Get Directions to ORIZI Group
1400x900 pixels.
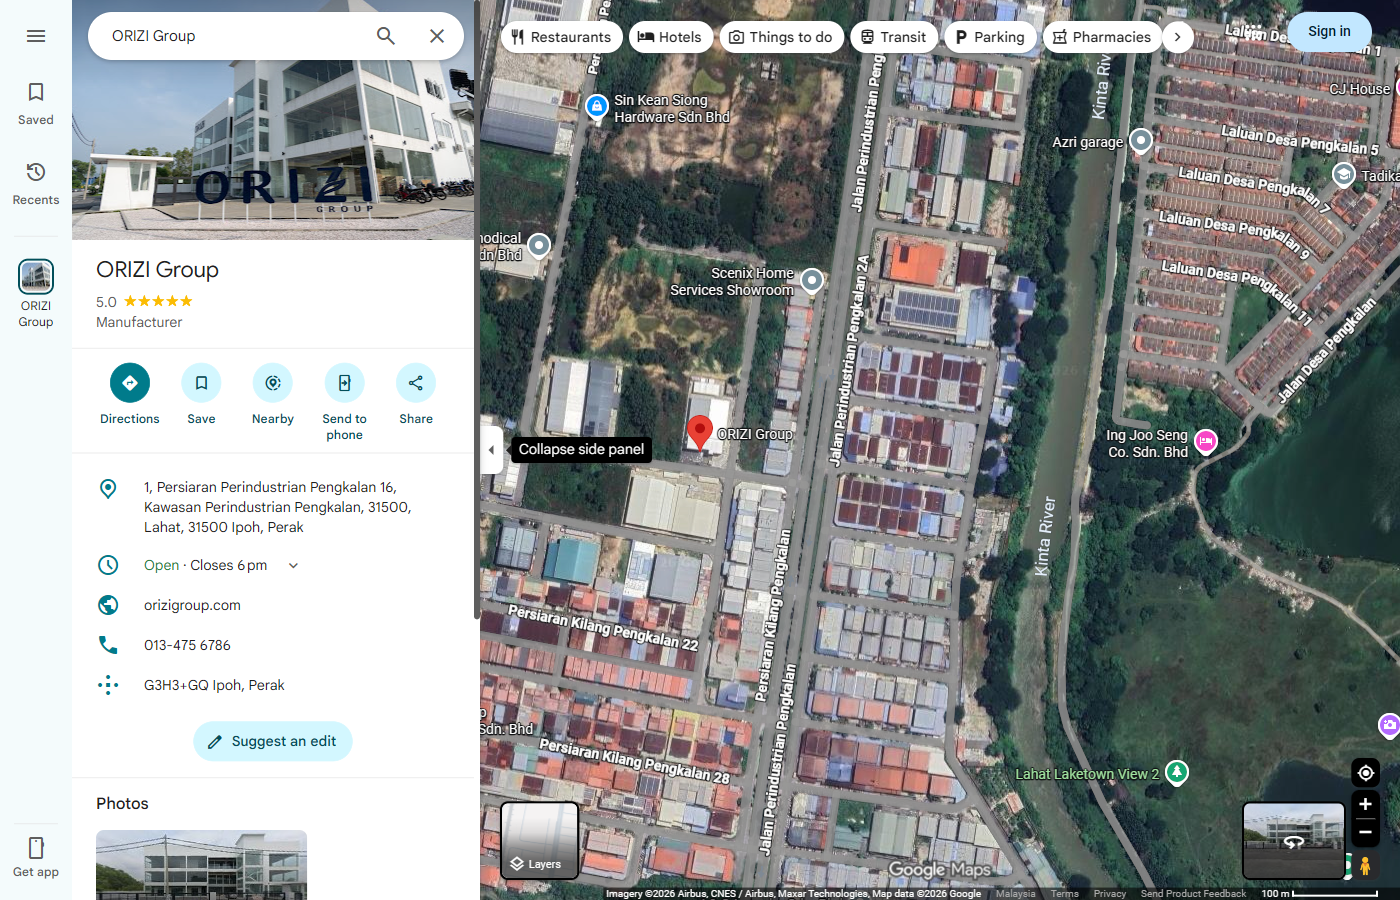point(130,394)
